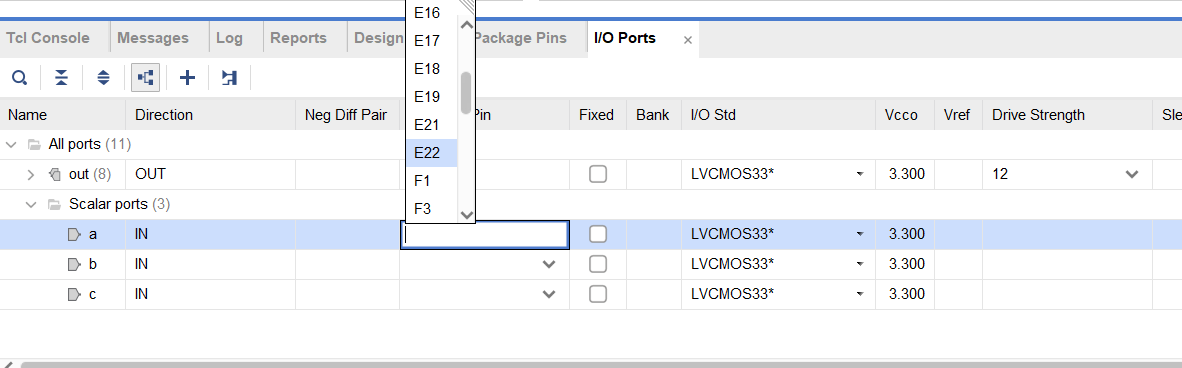Click the port icon next to 'a'
This screenshot has width=1182, height=368.
pos(74,235)
